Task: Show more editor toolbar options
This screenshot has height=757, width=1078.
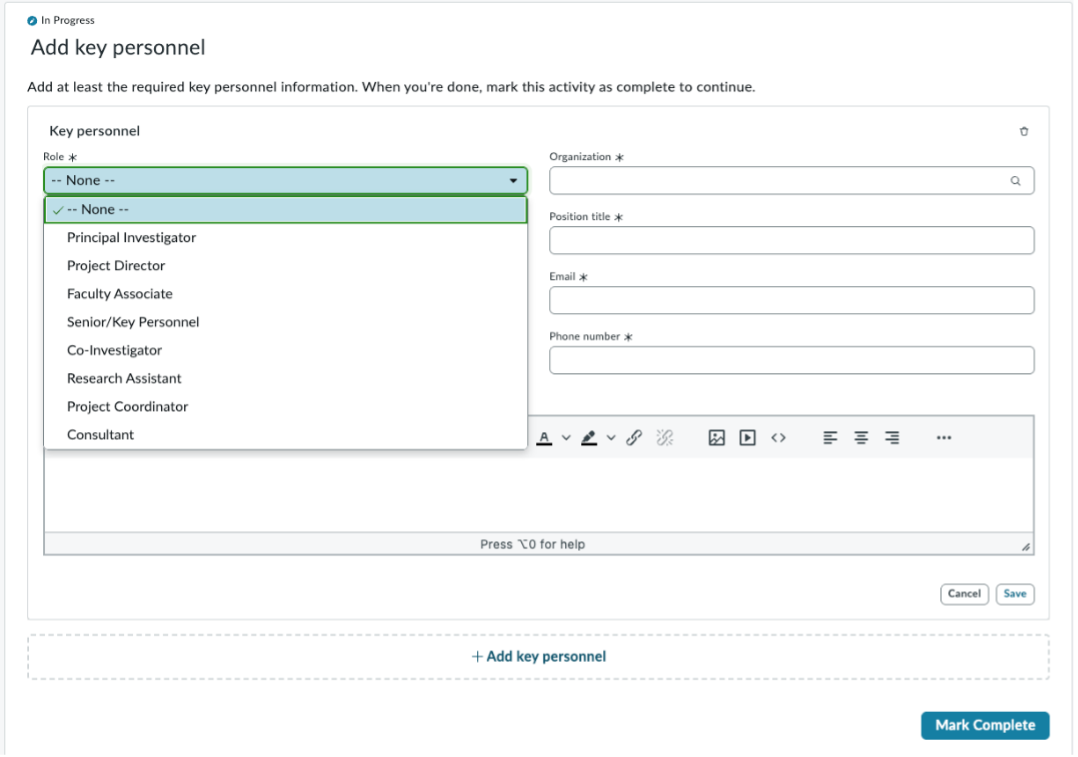Action: tap(943, 438)
